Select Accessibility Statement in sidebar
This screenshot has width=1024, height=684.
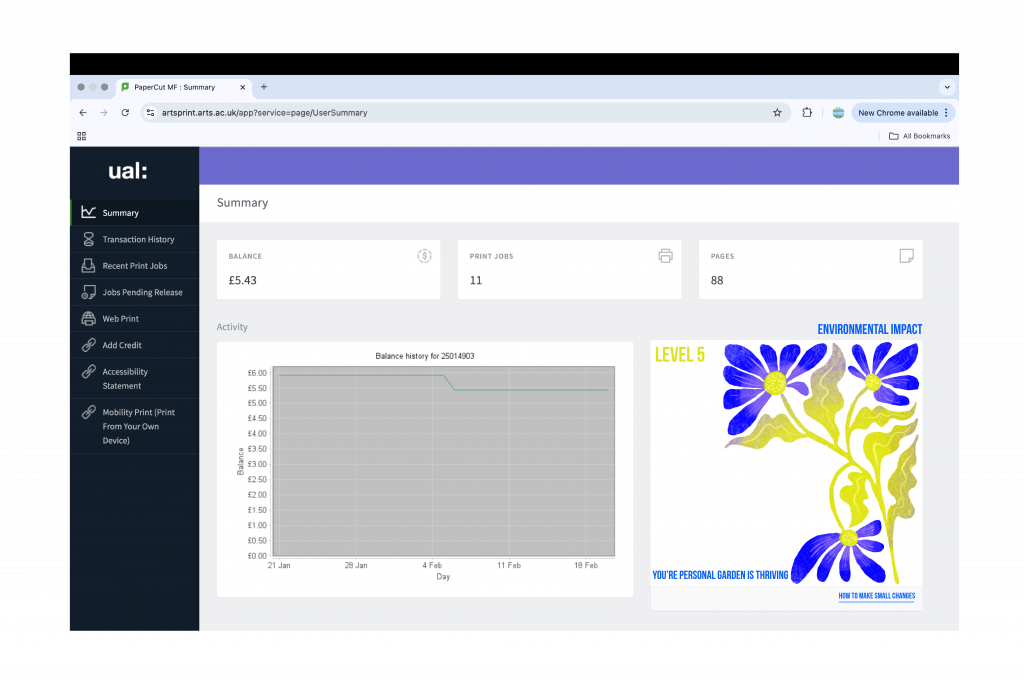(x=125, y=378)
